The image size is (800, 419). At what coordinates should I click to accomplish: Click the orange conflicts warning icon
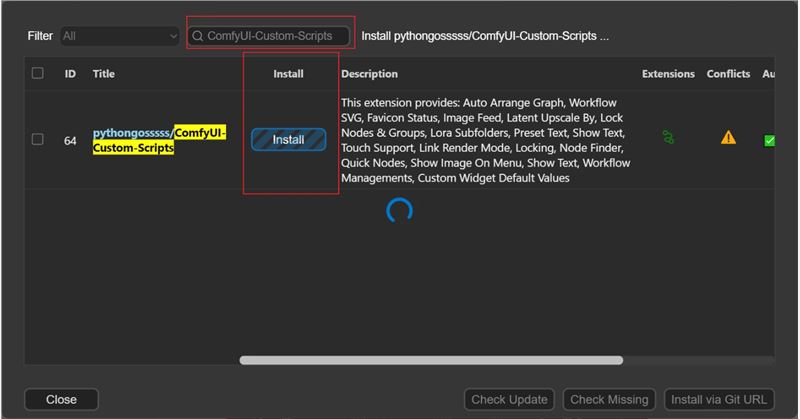728,137
